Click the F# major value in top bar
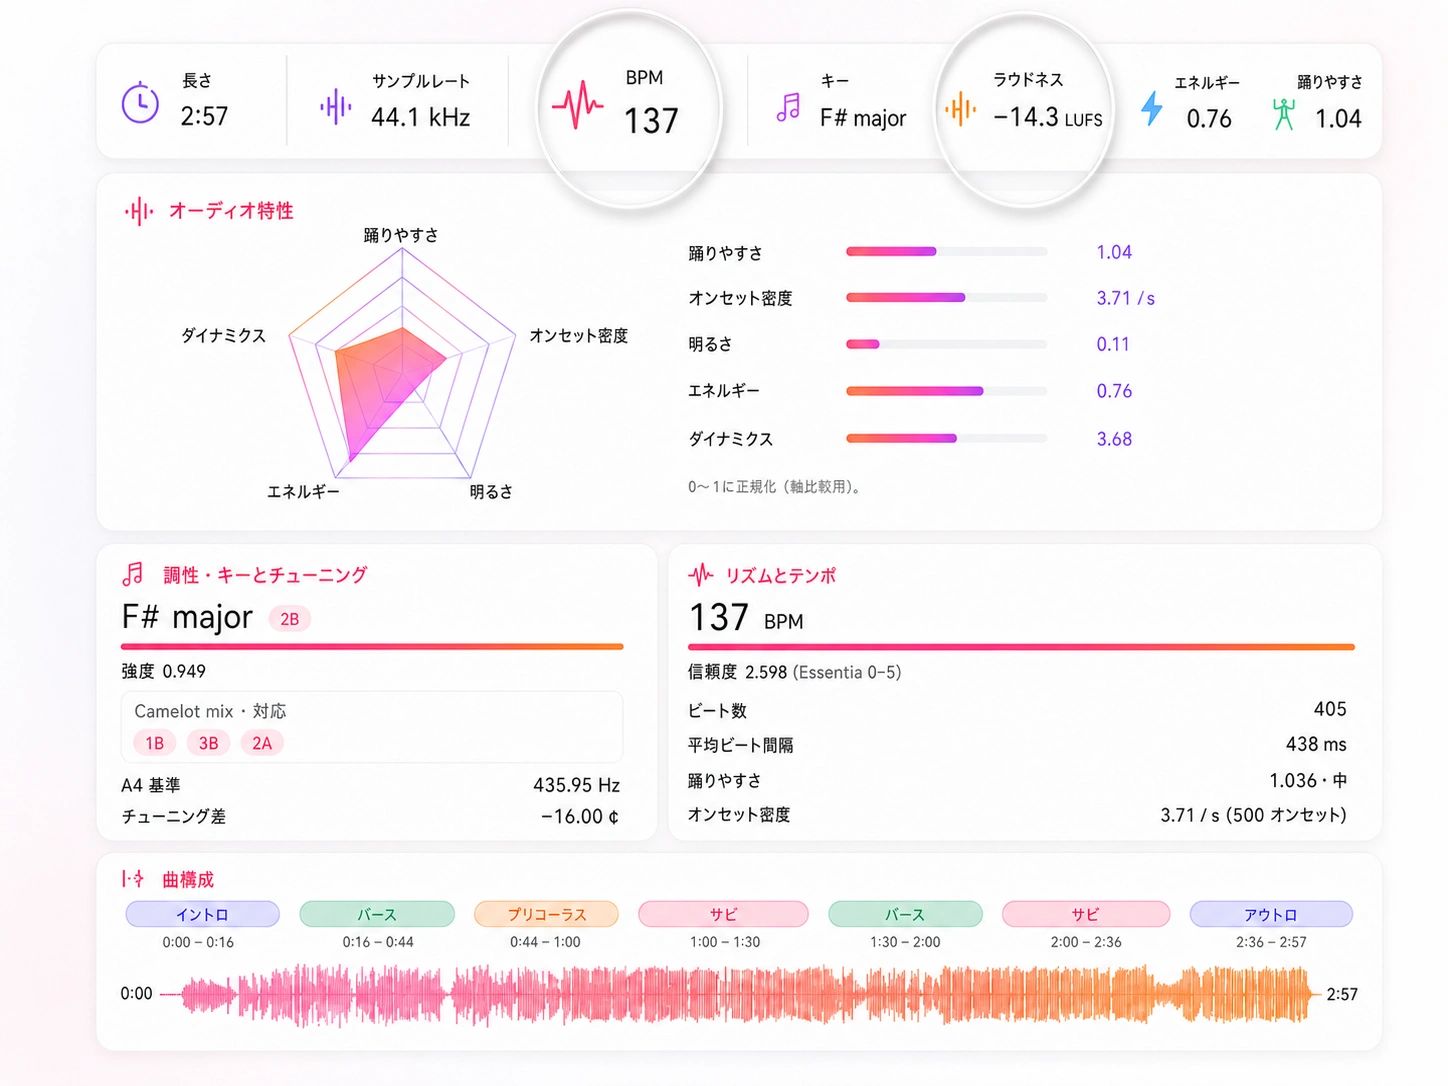Image resolution: width=1448 pixels, height=1086 pixels. 863,118
